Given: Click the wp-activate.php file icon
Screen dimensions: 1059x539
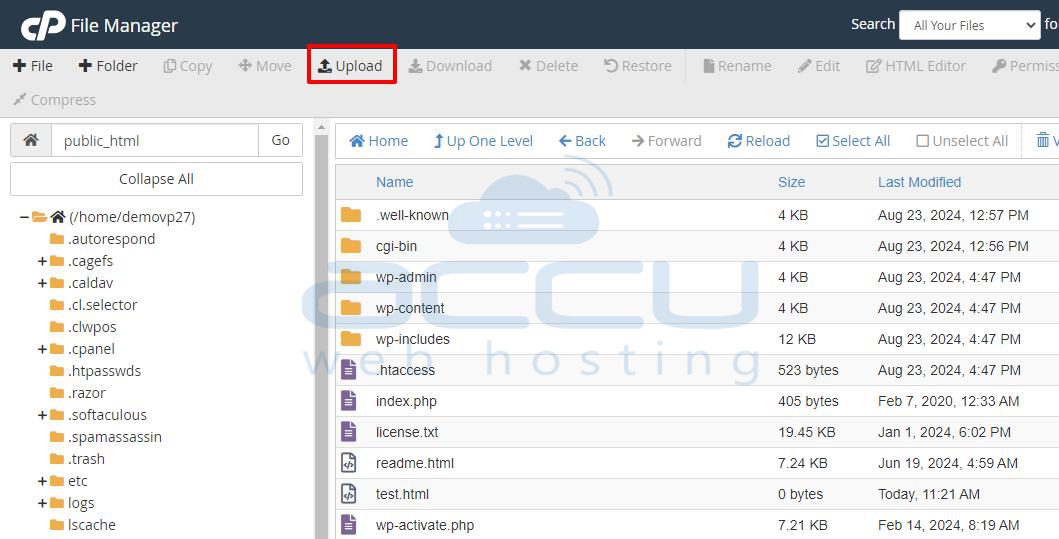Looking at the screenshot, I should [x=348, y=525].
